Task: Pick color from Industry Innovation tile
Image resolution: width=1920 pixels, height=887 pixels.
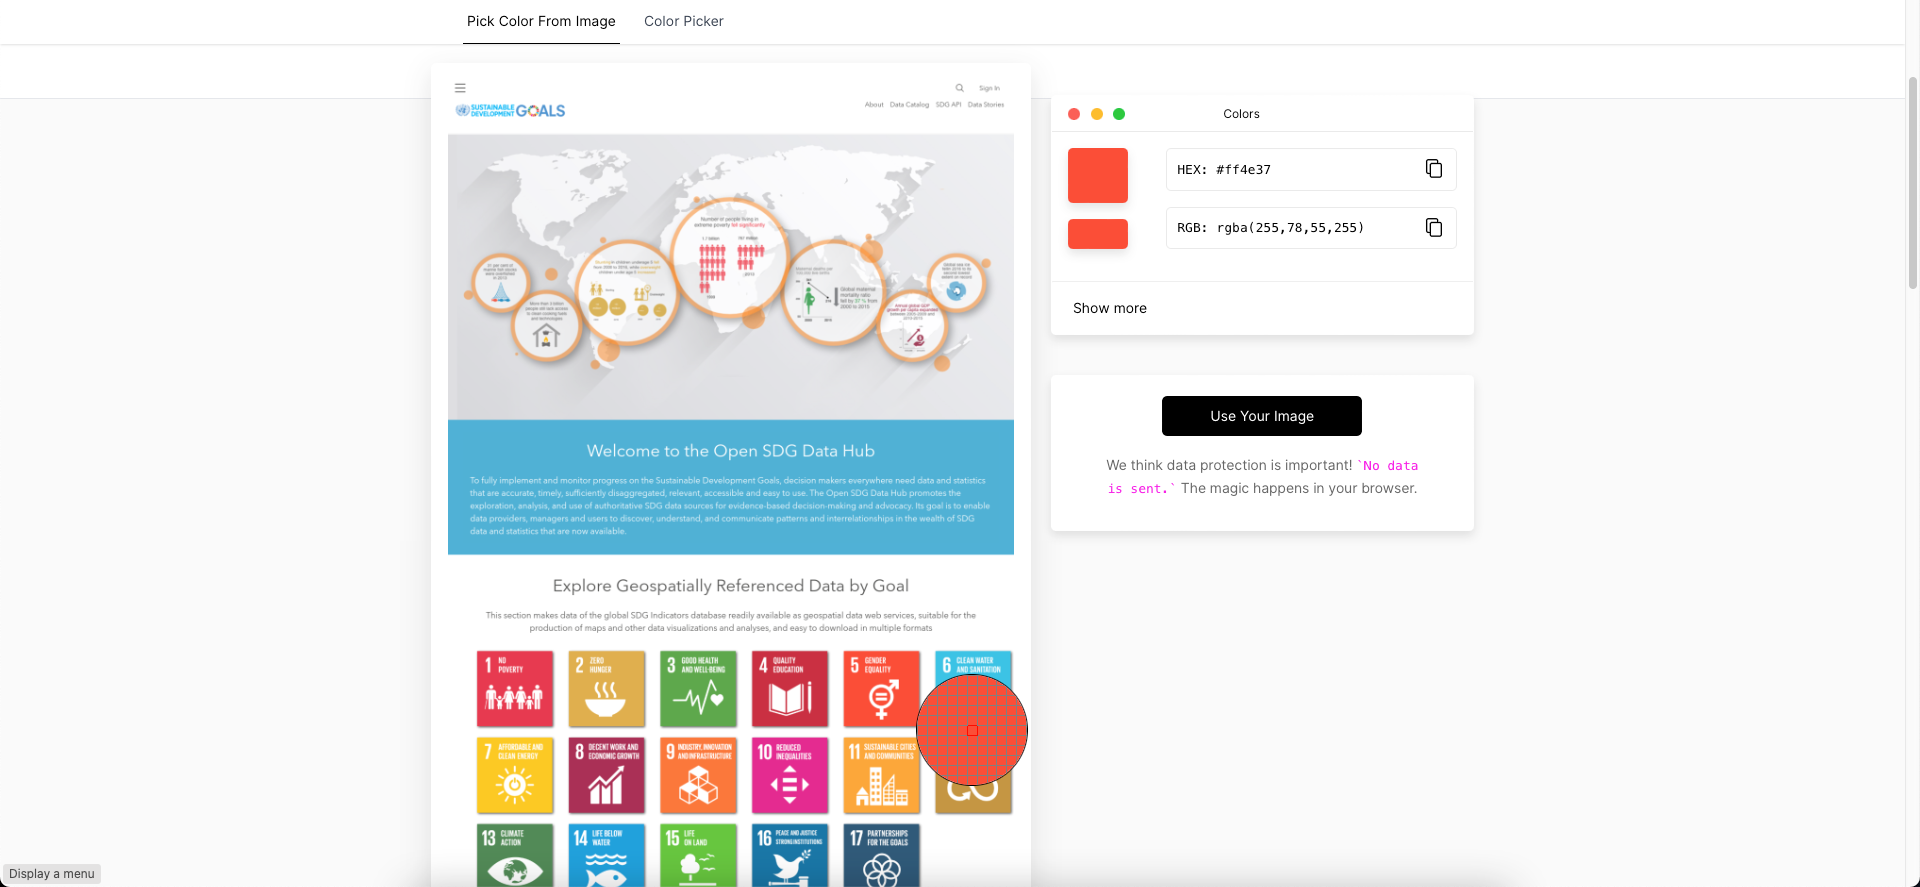Action: (x=699, y=776)
